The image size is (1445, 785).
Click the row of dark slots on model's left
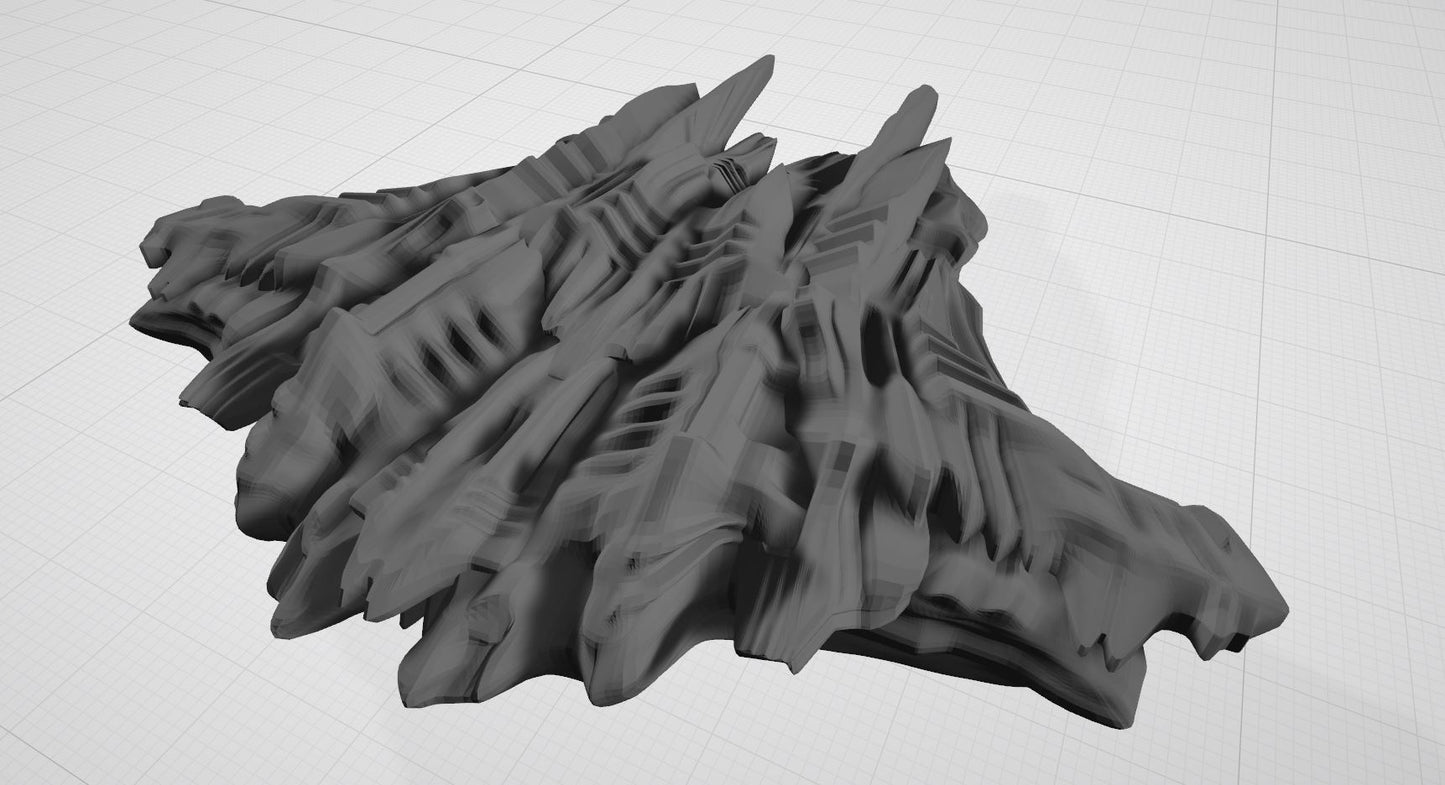click(x=450, y=350)
